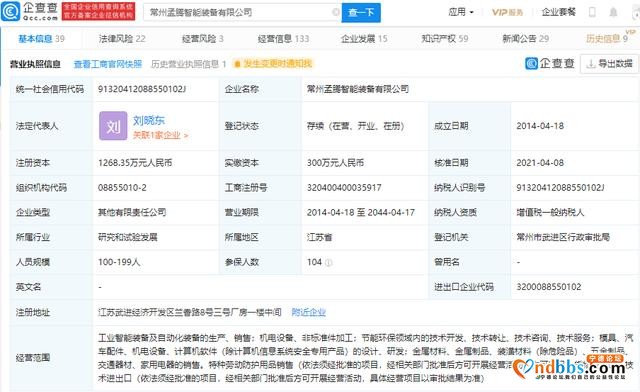Viewport: 640px width, 392px height.
Task: Click 发生变更时通知我 notification button
Action: pos(273,64)
